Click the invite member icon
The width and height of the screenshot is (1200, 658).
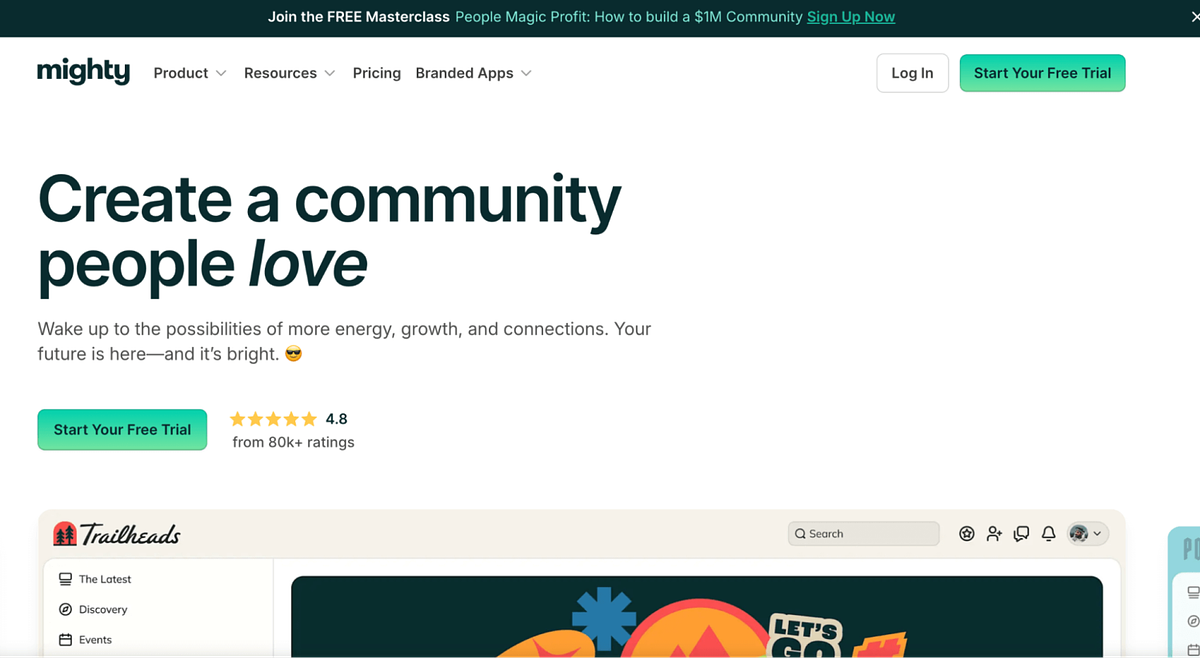click(x=994, y=533)
